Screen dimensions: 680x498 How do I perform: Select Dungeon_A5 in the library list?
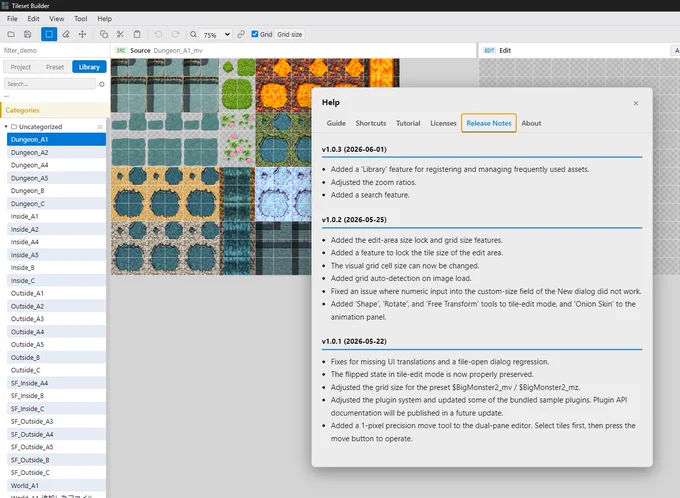click(56, 178)
